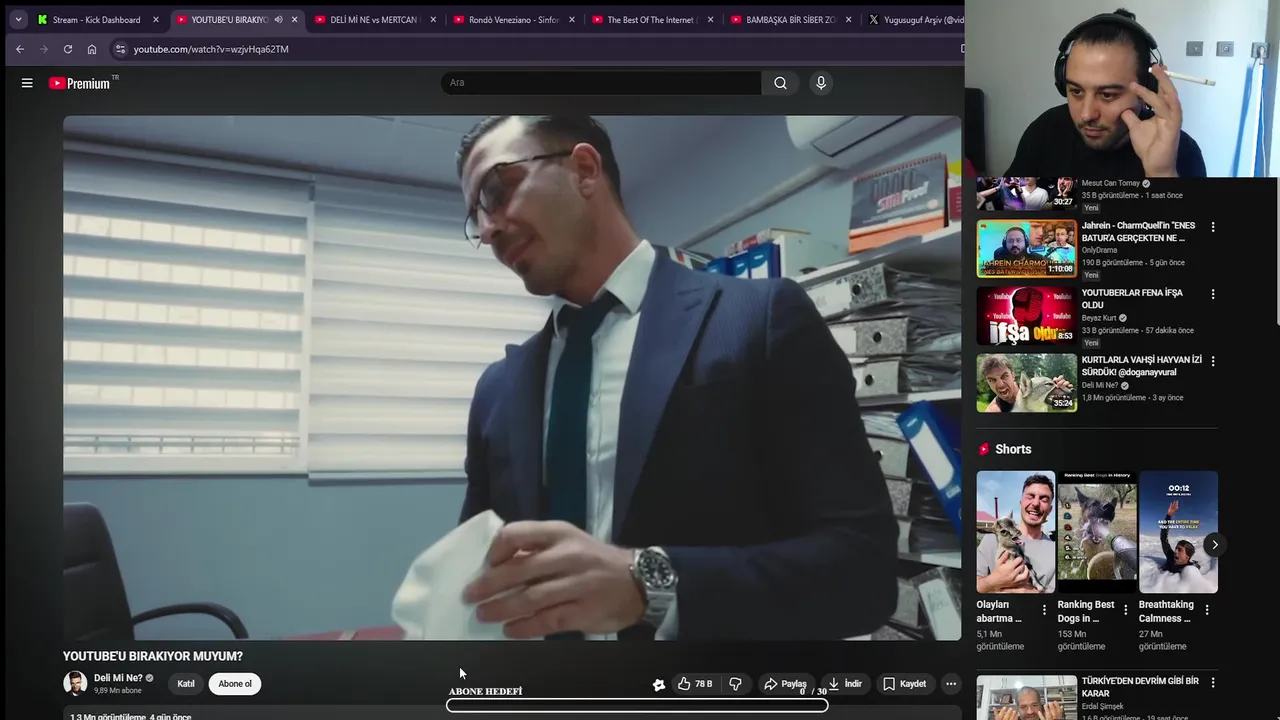Start voice search with microphone icon
Screen dimensions: 1280x720
pos(821,83)
